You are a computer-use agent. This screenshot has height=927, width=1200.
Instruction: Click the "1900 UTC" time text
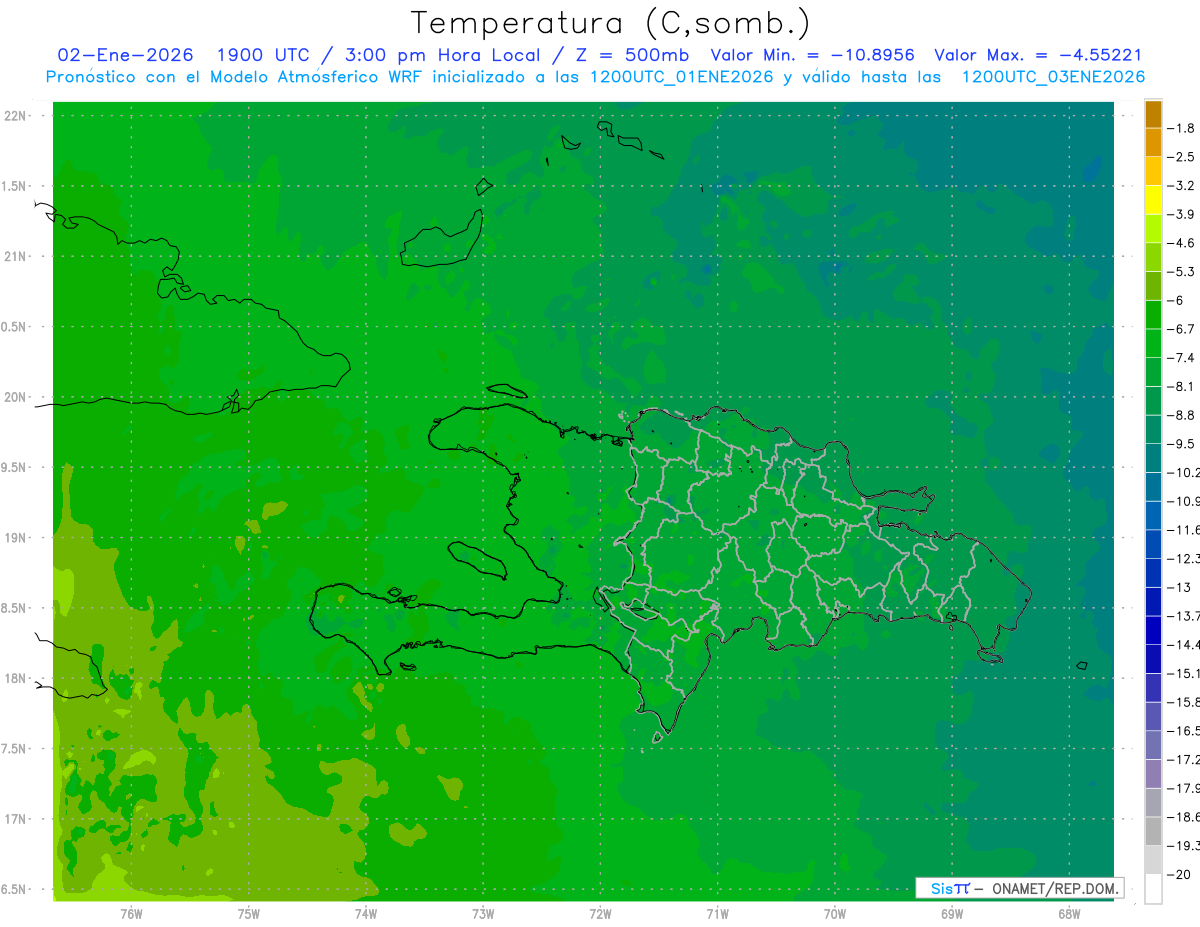[264, 55]
